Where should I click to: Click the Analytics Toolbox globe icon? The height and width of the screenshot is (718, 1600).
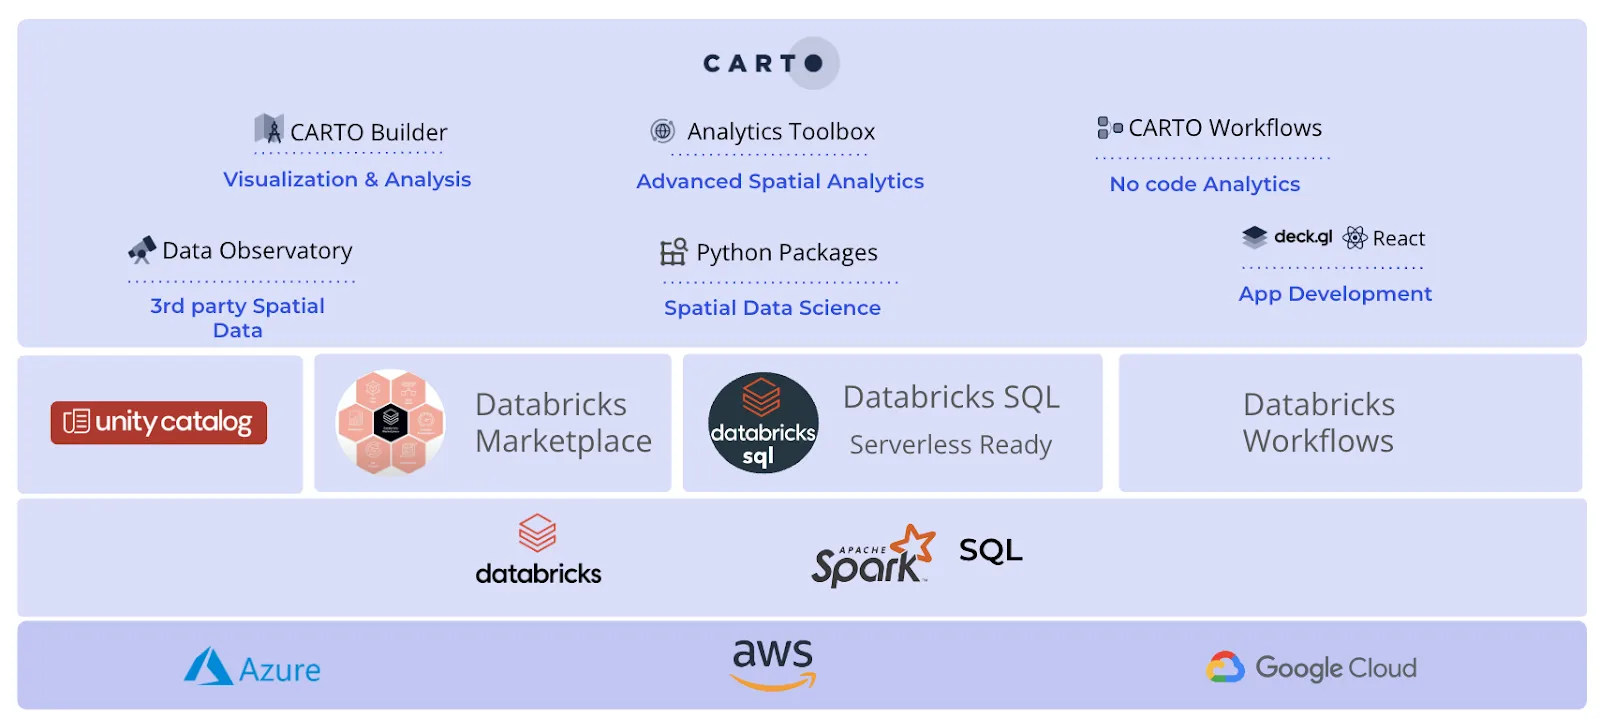pyautogui.click(x=662, y=131)
